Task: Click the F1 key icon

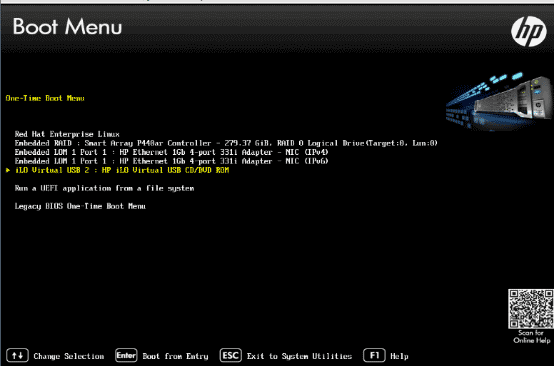Action: pyautogui.click(x=374, y=355)
